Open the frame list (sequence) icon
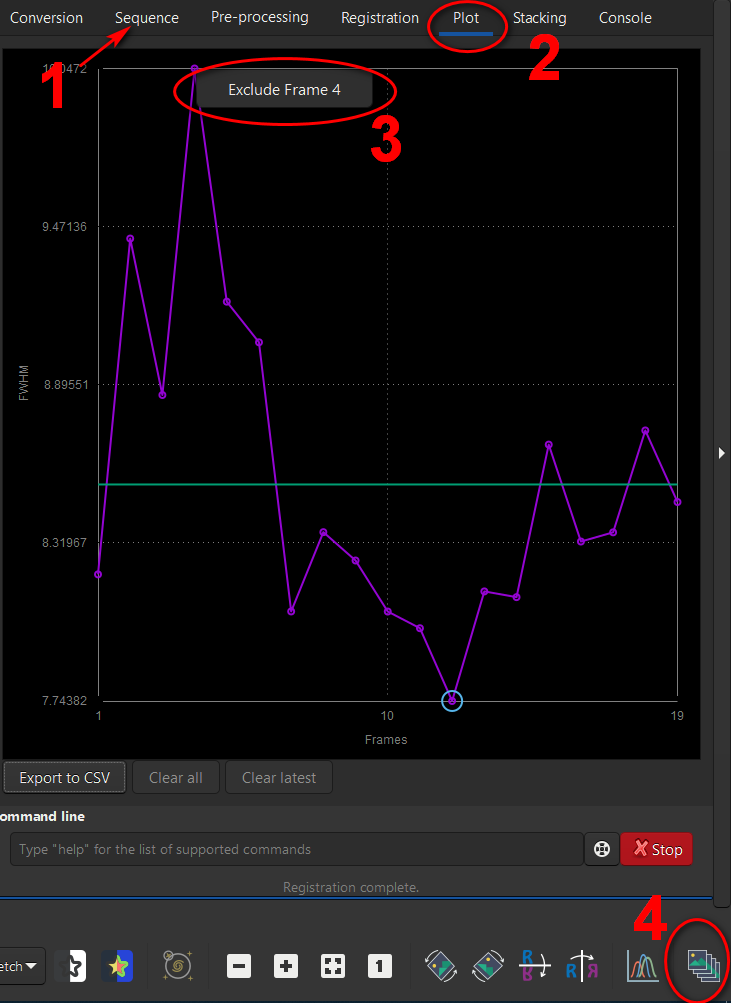Screen dimensions: 731x1003 [x=703, y=965]
